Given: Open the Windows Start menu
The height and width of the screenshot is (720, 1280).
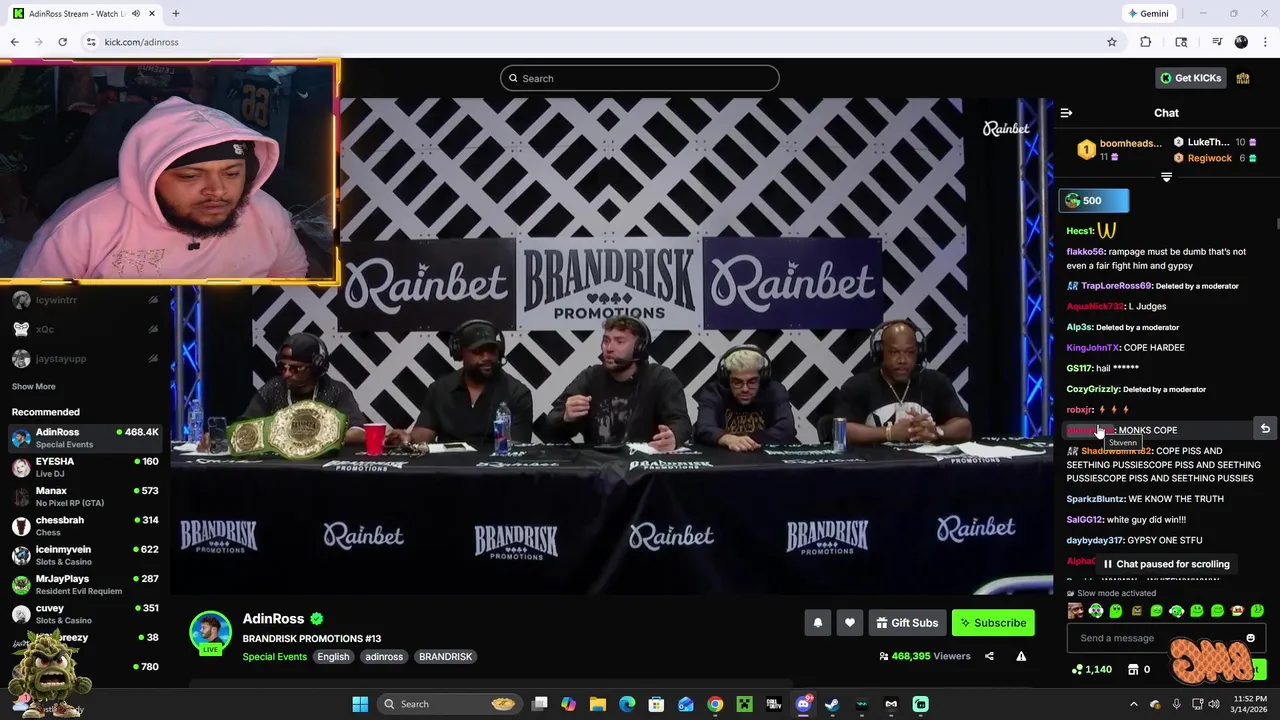Looking at the screenshot, I should pyautogui.click(x=360, y=704).
